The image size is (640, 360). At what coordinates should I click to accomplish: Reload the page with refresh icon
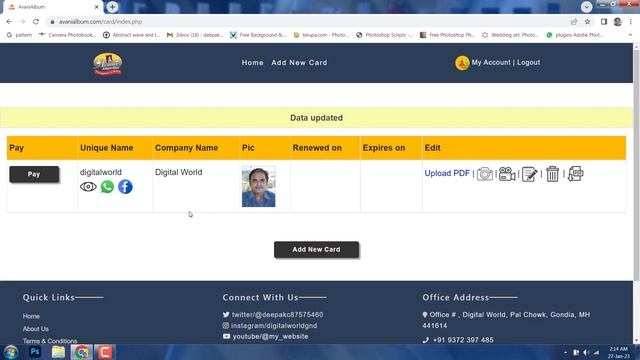36,22
